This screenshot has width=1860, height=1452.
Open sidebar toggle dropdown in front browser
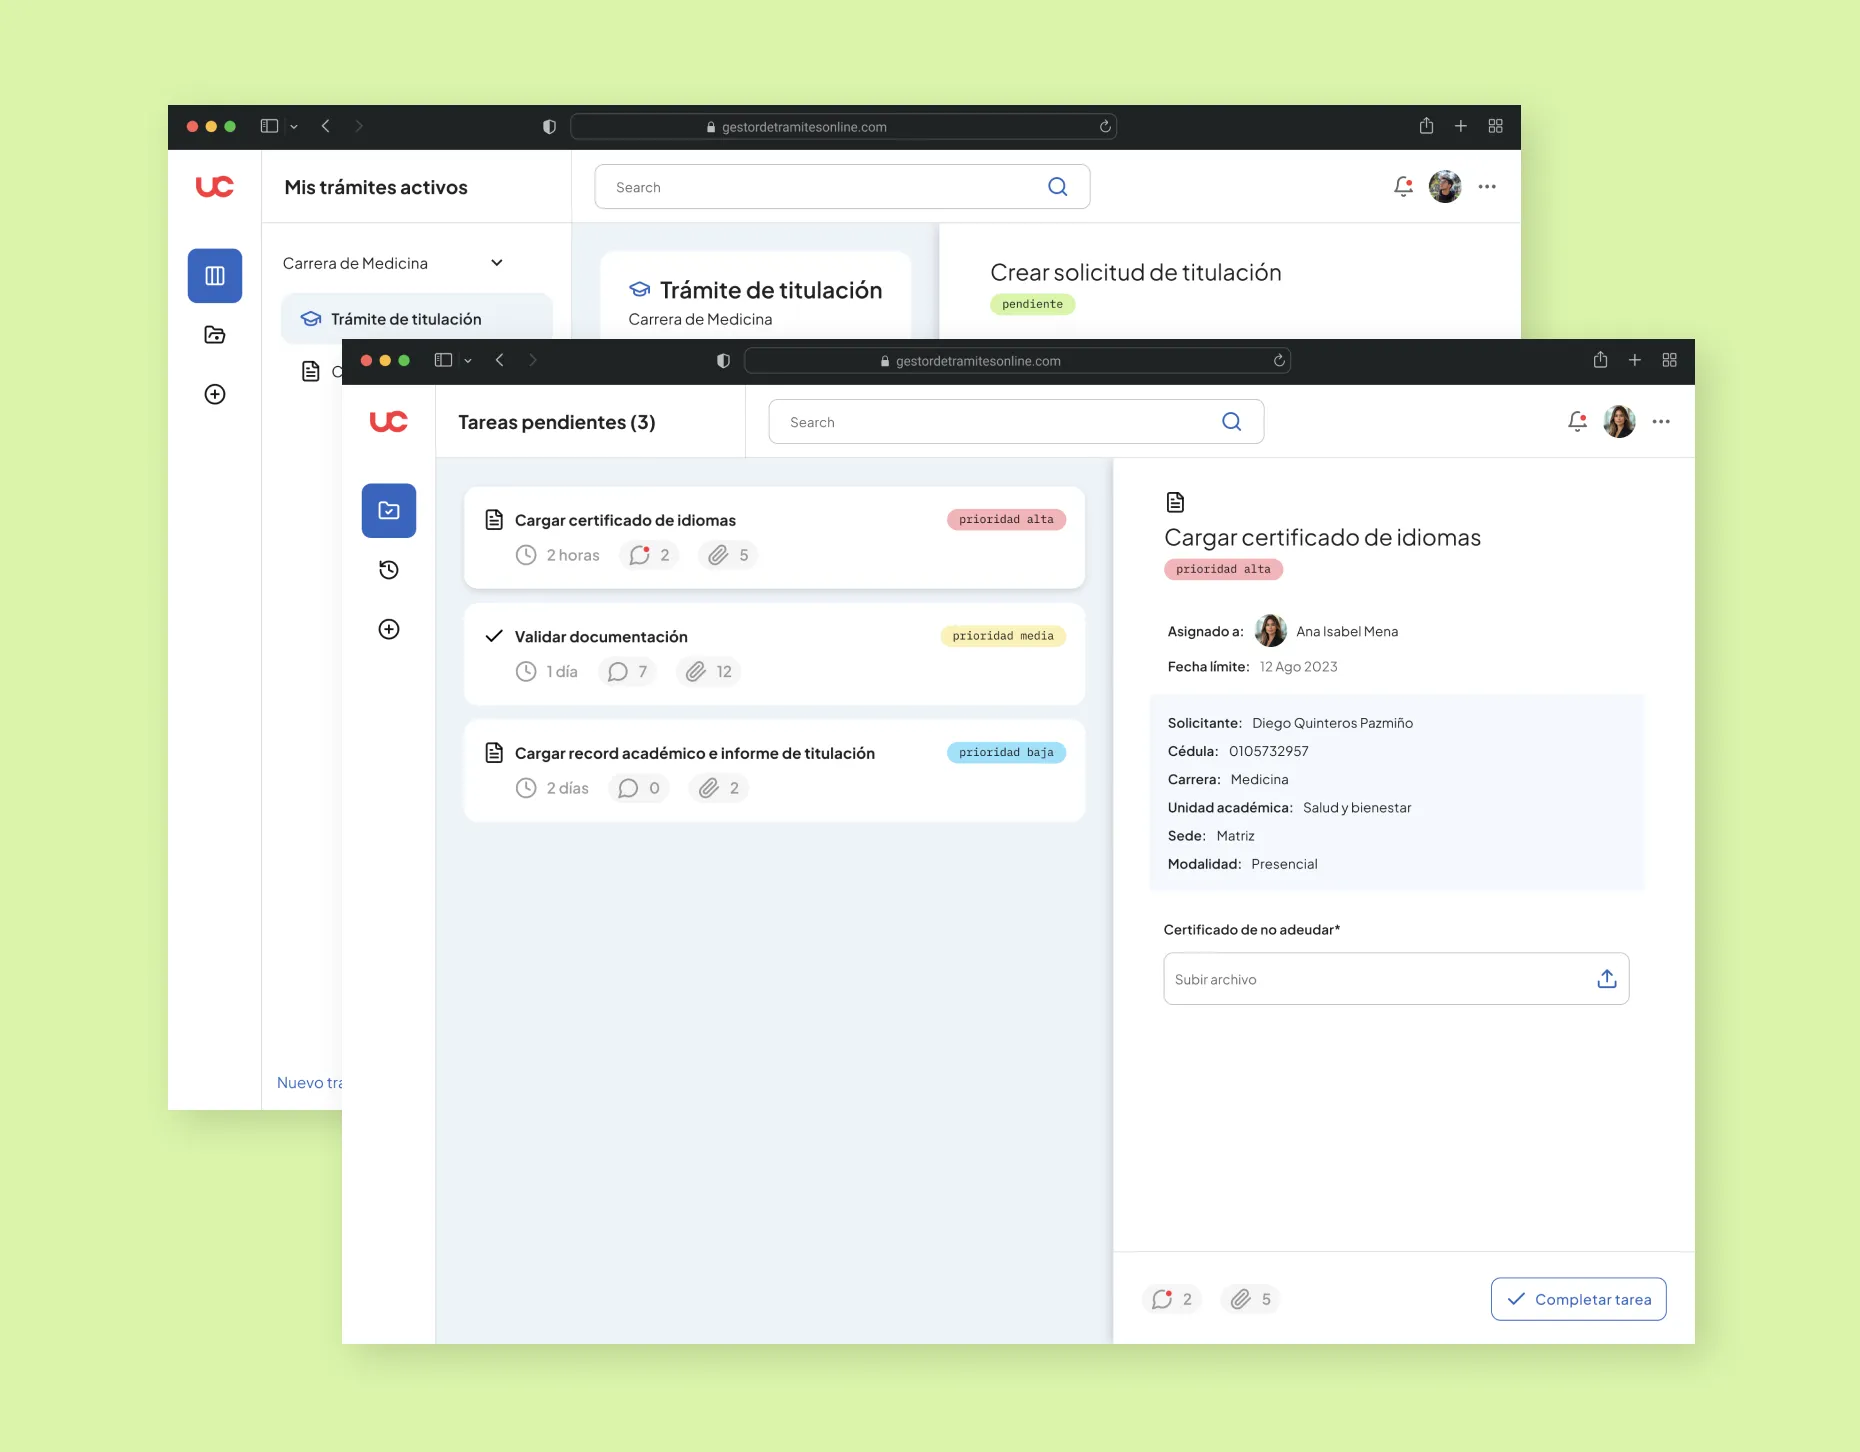(x=467, y=361)
